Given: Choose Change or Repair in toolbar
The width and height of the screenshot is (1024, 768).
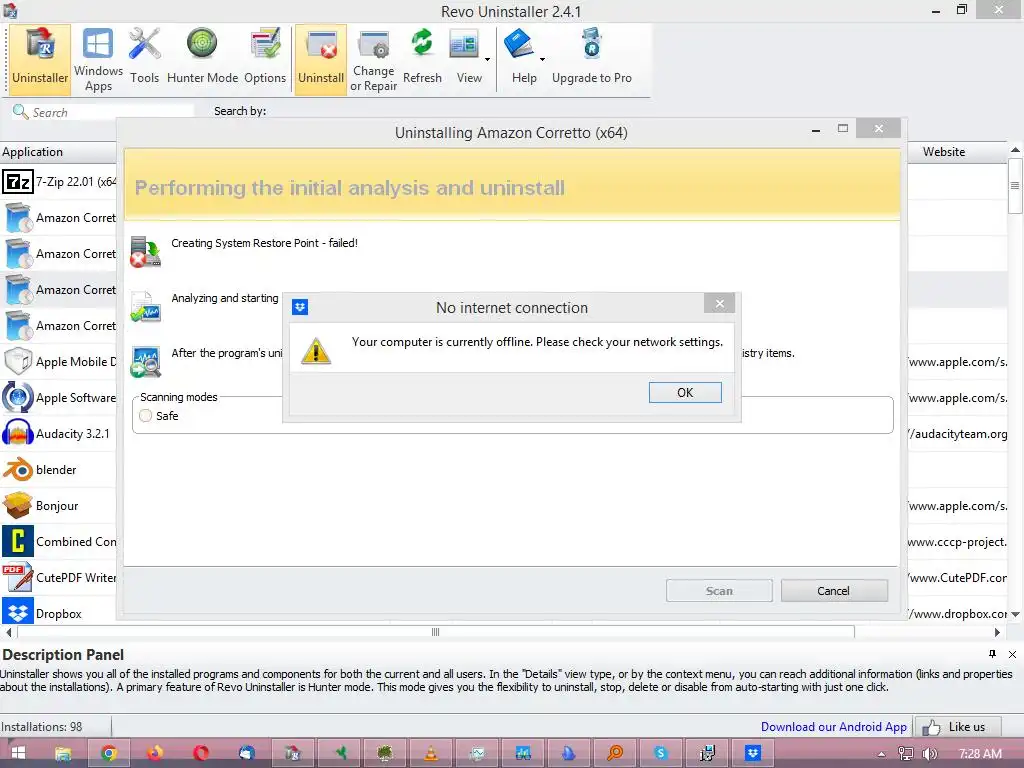Looking at the screenshot, I should (x=374, y=59).
